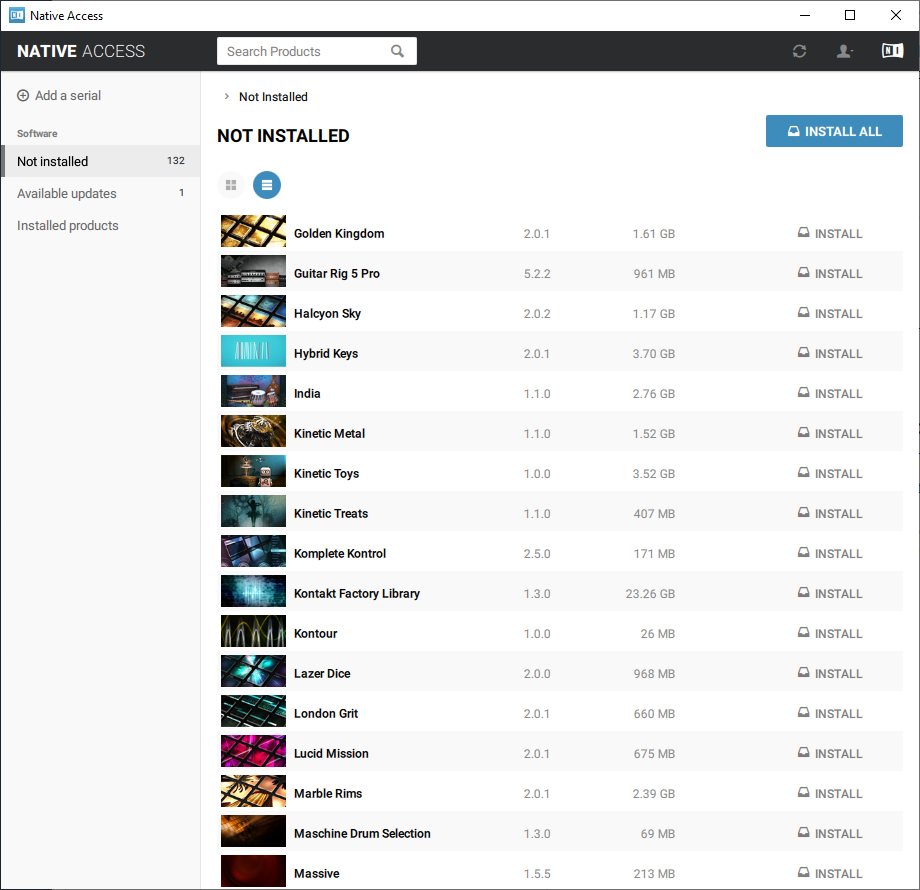Viewport: 920px width, 890px height.
Task: Switch to grid view
Action: (231, 185)
